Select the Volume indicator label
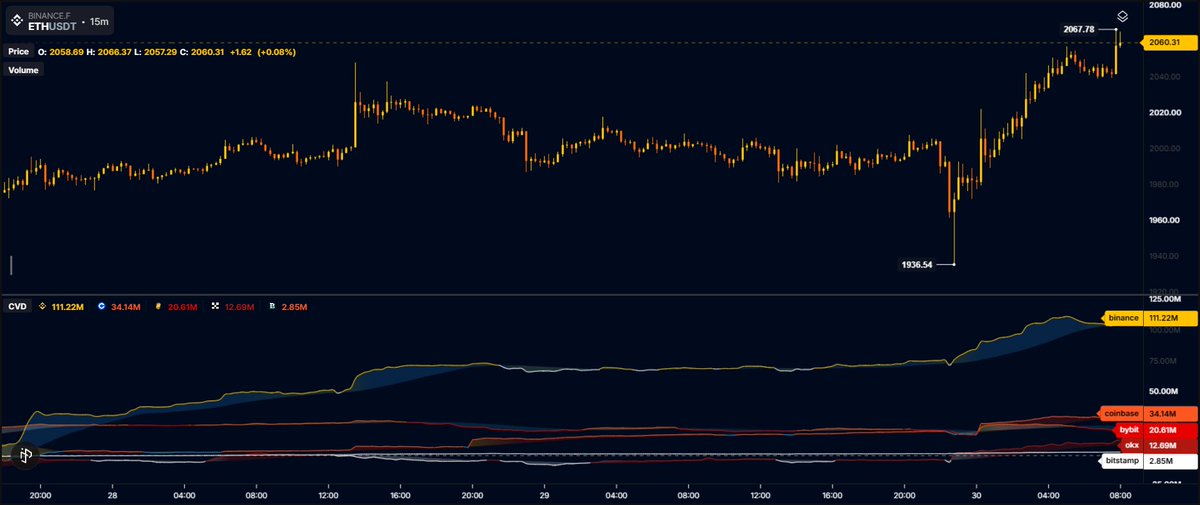Viewport: 1200px width, 505px height. [24, 71]
